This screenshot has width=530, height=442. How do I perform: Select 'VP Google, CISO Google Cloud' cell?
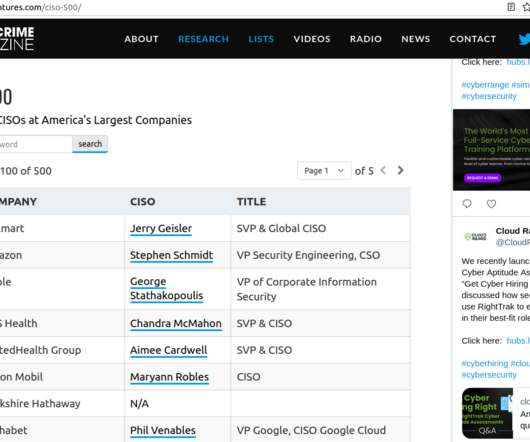(x=320, y=430)
